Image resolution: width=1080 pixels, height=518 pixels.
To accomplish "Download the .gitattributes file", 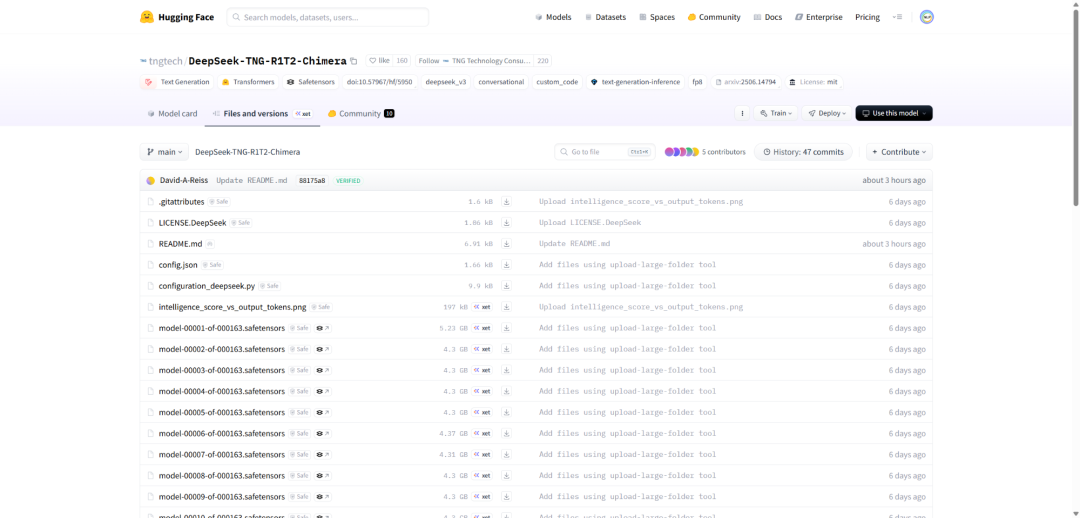I will coord(506,202).
